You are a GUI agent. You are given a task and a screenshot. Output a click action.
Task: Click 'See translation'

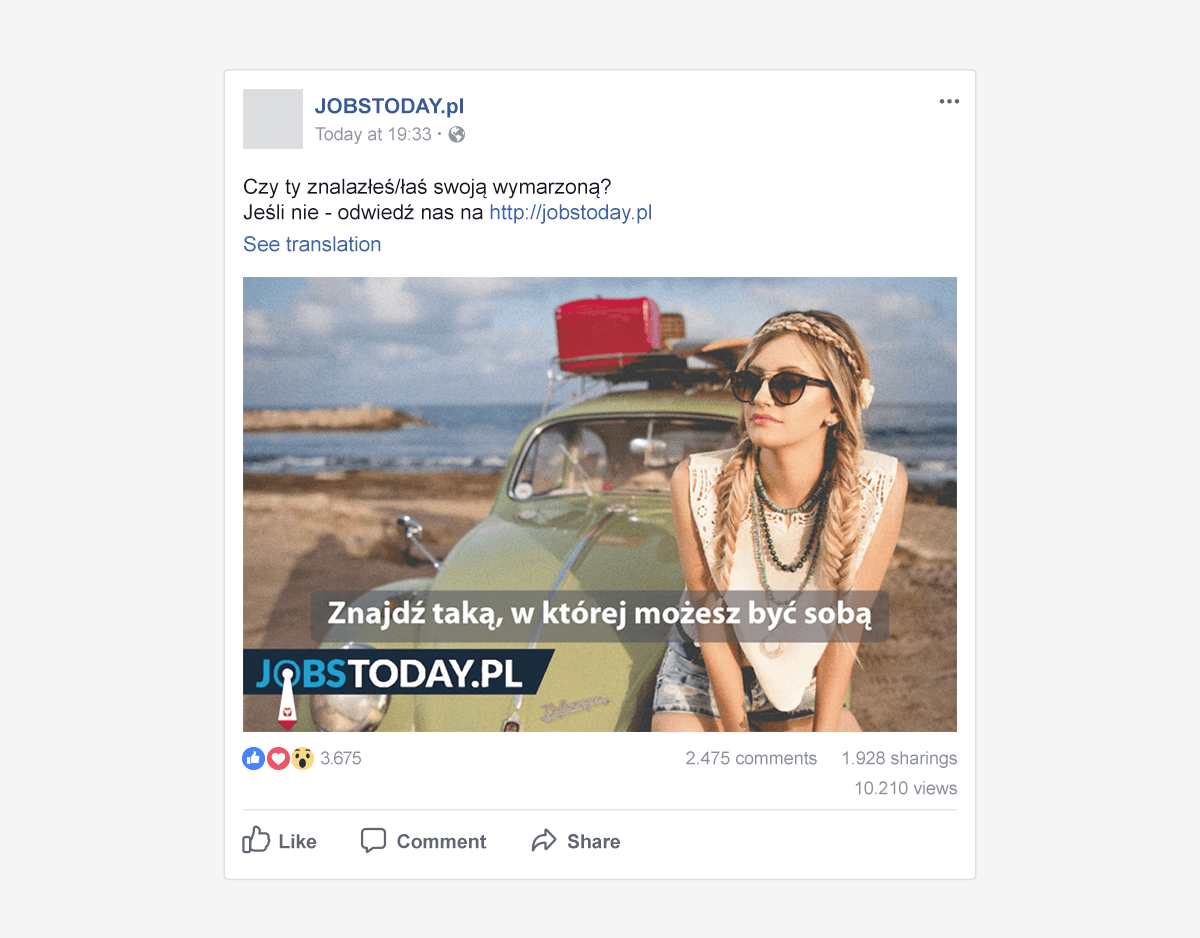pyautogui.click(x=312, y=244)
